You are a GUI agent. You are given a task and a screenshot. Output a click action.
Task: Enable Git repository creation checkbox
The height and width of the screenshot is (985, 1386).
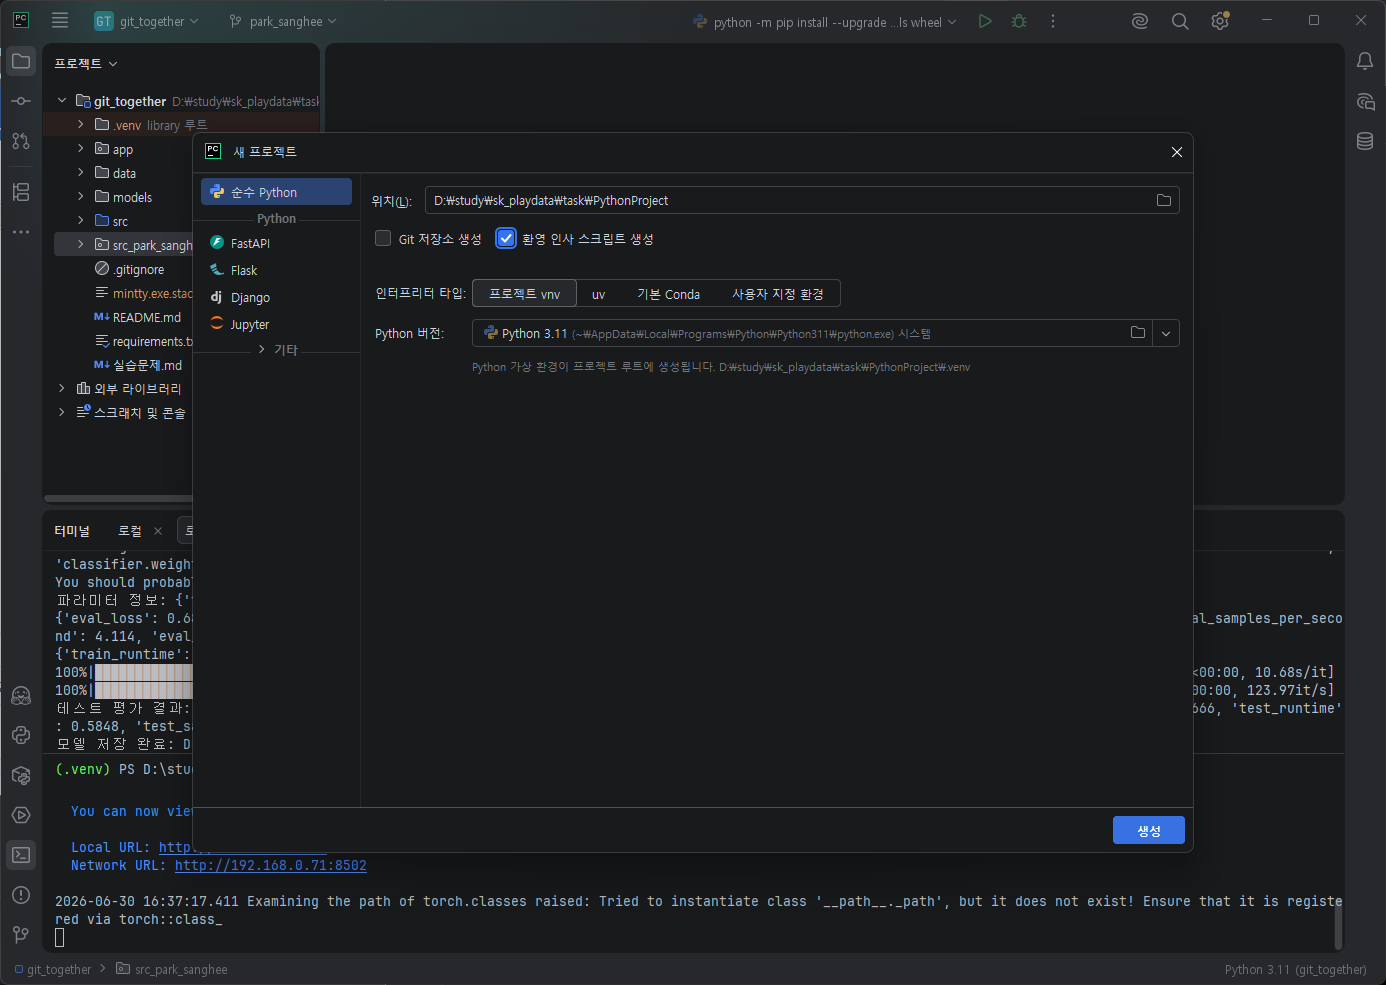point(383,238)
